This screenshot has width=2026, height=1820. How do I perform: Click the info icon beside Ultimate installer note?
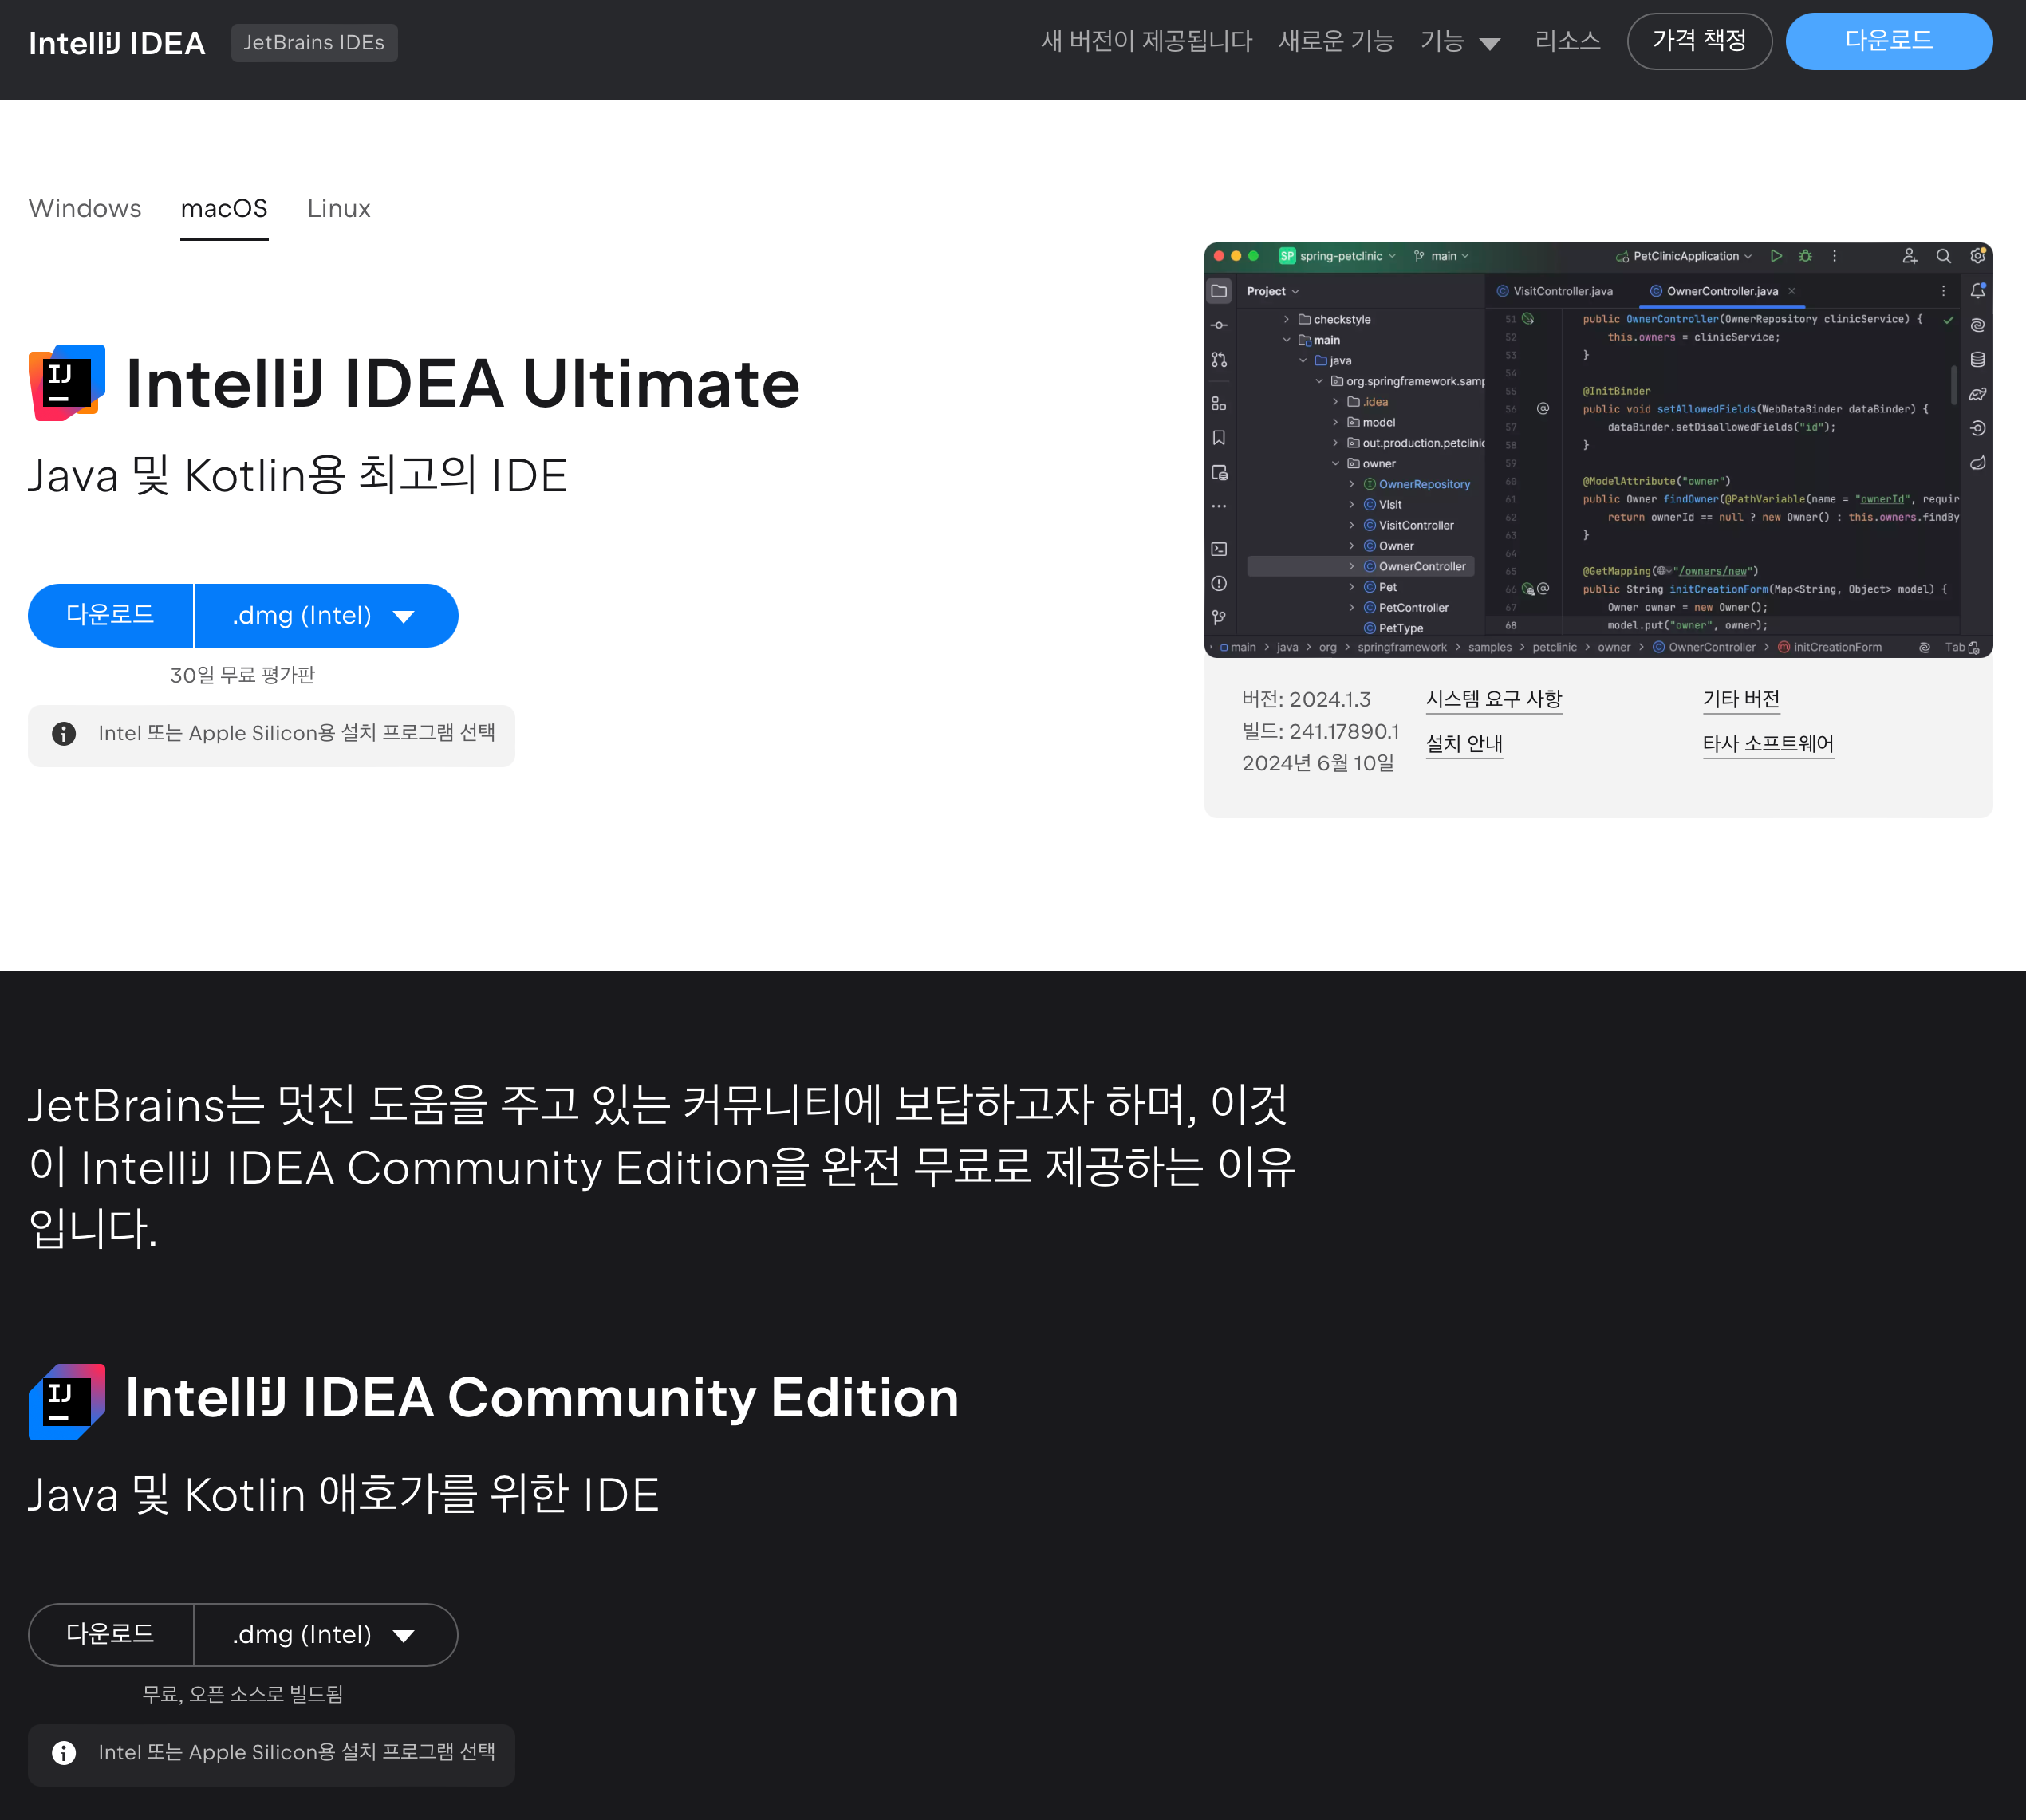(x=64, y=734)
